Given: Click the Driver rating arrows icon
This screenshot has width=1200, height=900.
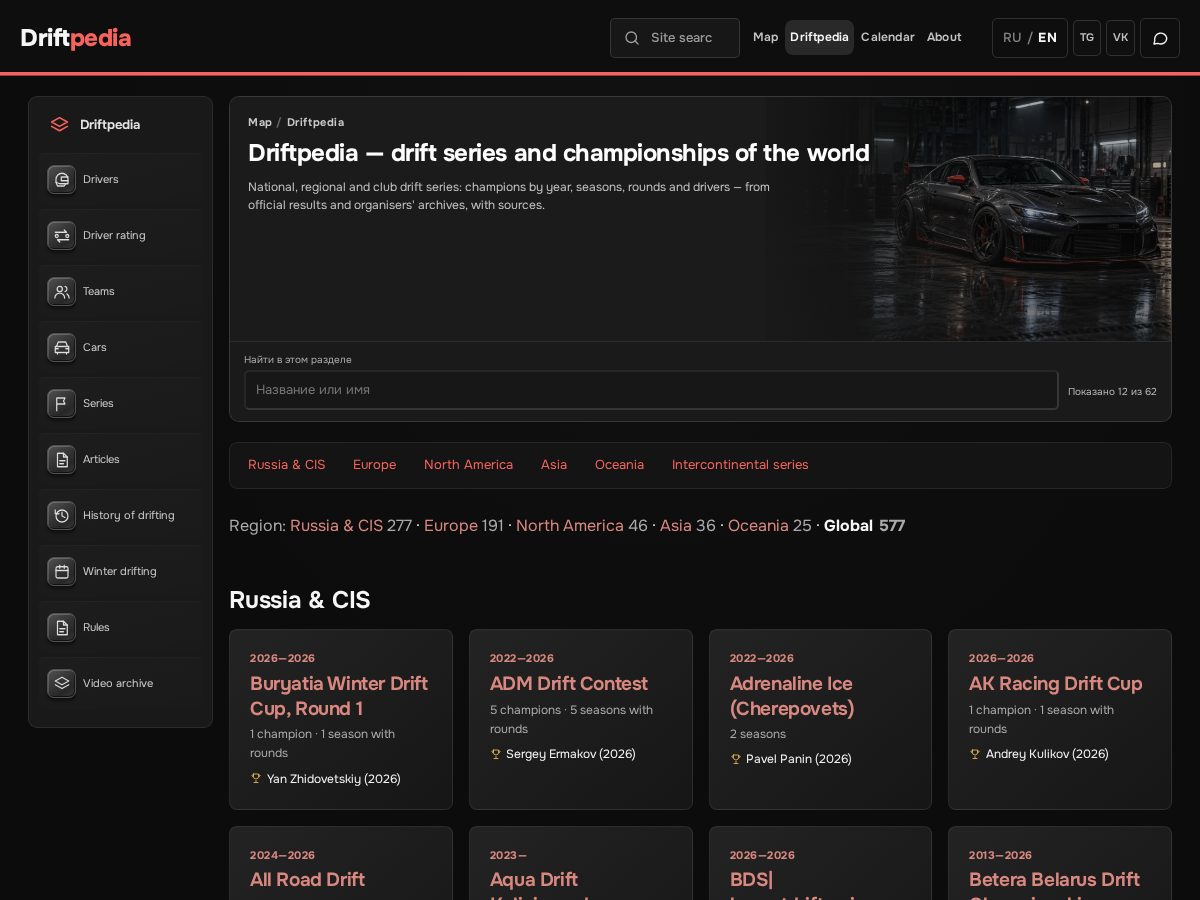Looking at the screenshot, I should coord(62,236).
